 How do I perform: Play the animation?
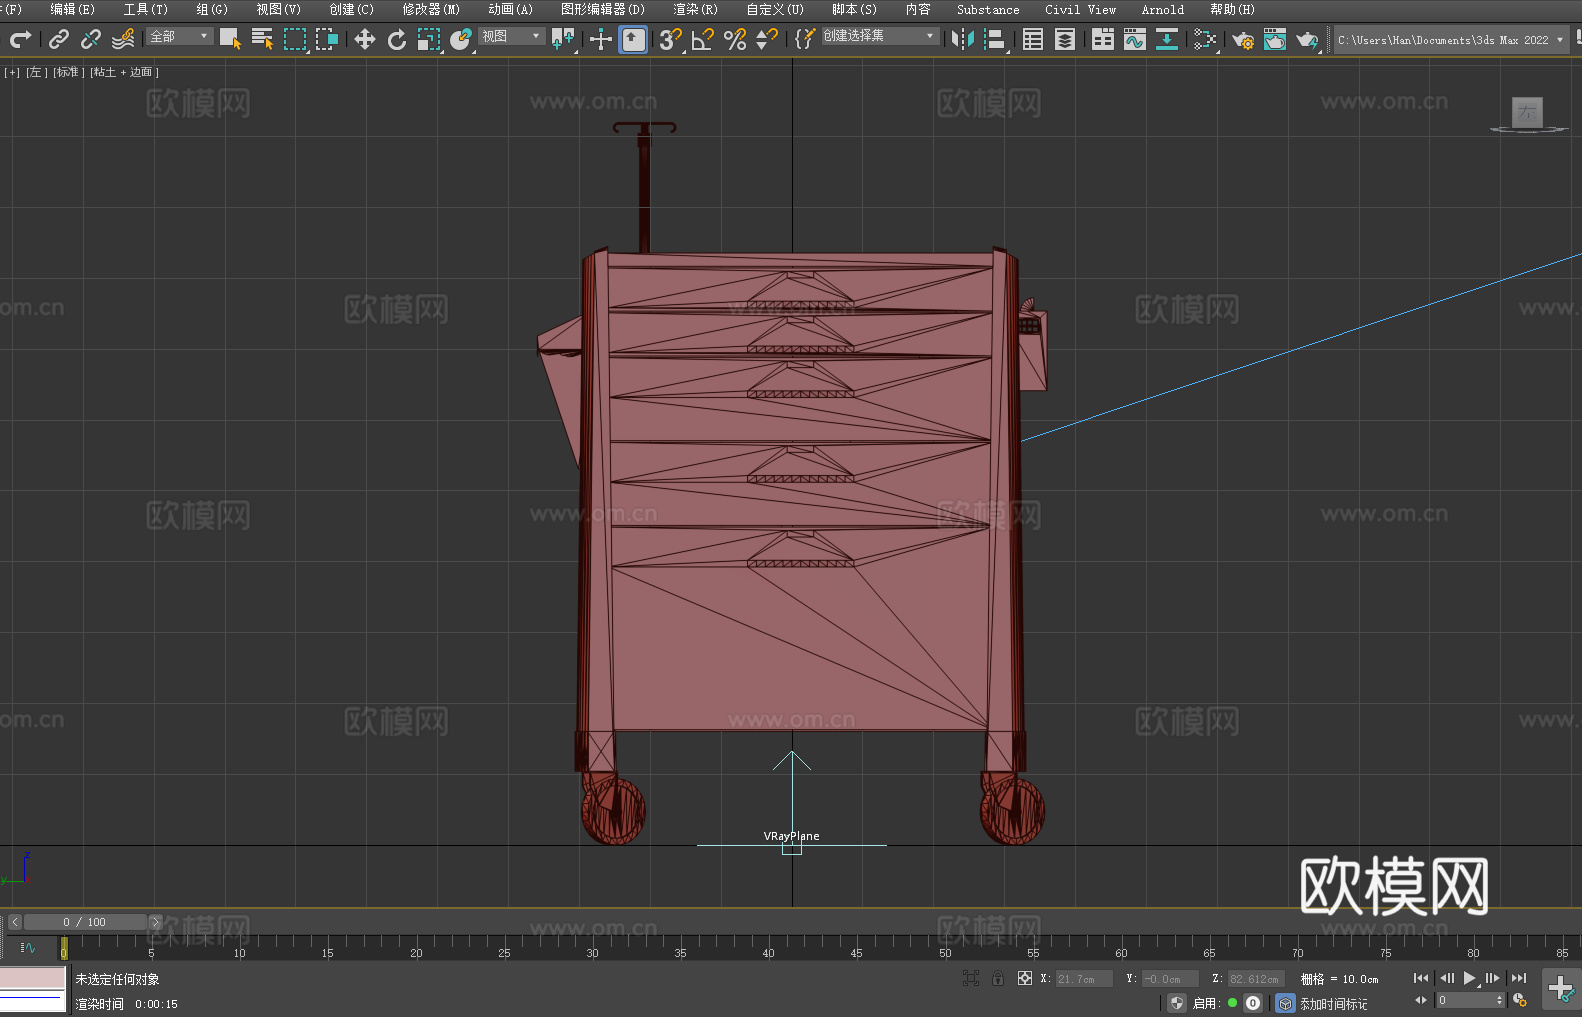pos(1469,978)
